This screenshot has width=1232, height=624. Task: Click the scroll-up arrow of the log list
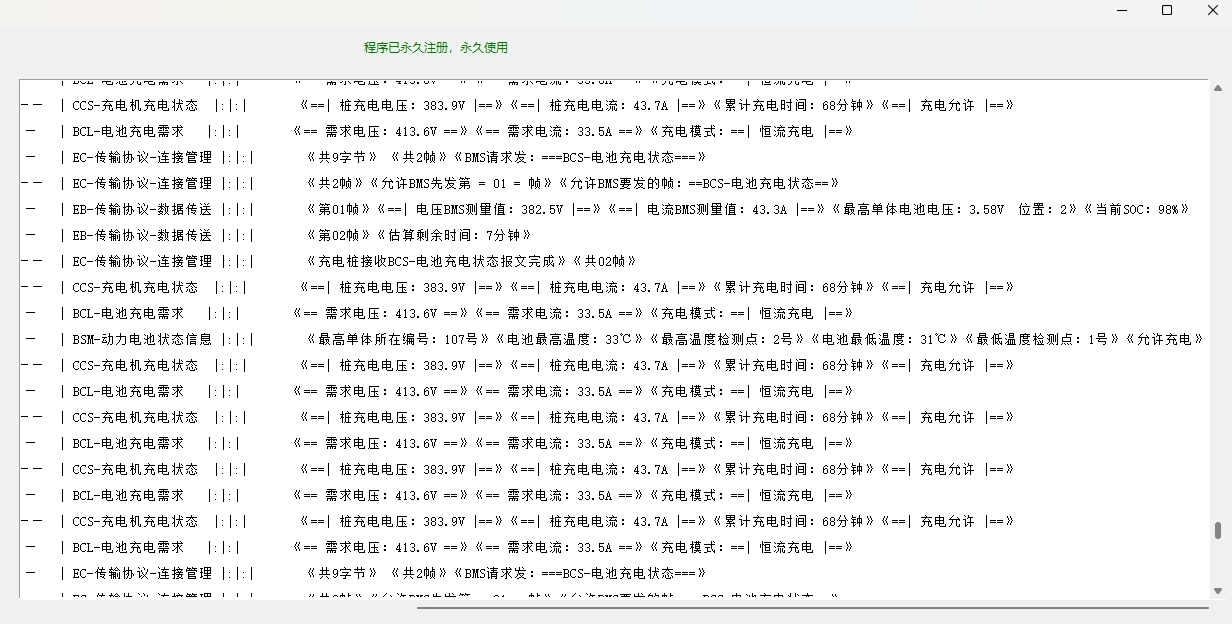[1217, 88]
